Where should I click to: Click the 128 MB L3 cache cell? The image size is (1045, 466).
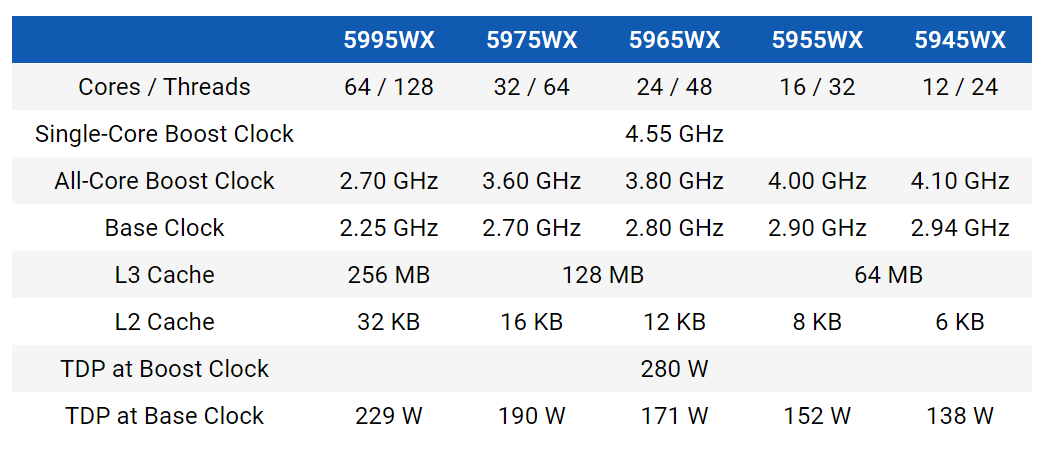point(603,275)
